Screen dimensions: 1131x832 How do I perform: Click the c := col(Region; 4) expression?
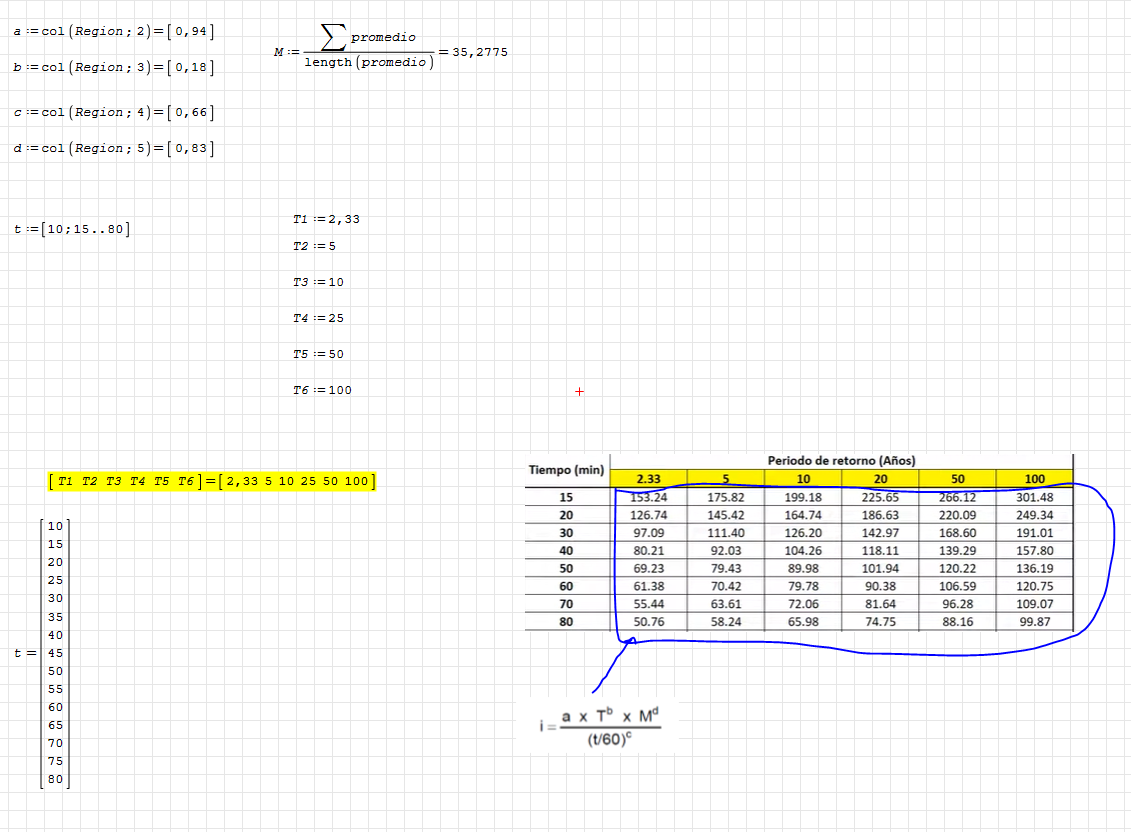tap(113, 112)
